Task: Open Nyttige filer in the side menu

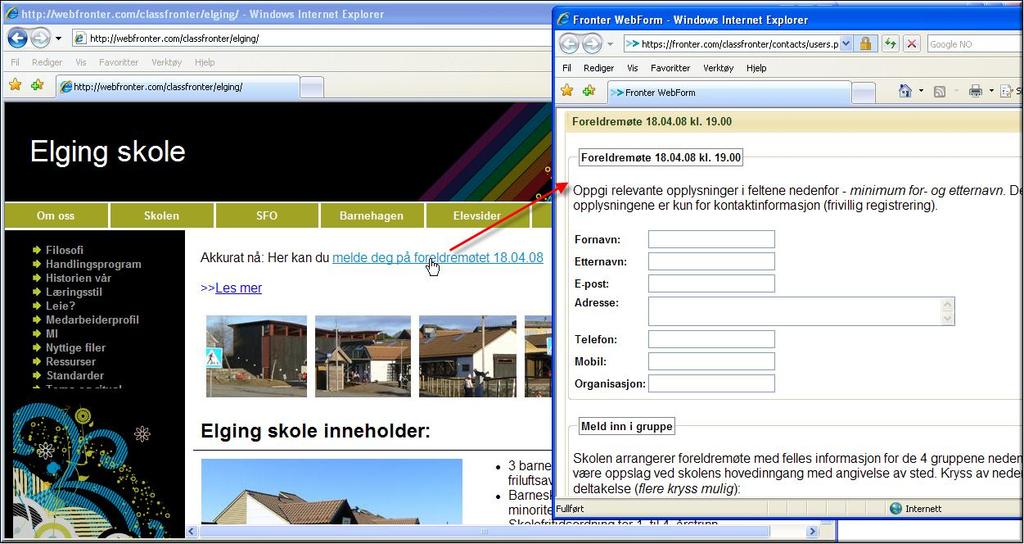Action: point(76,348)
